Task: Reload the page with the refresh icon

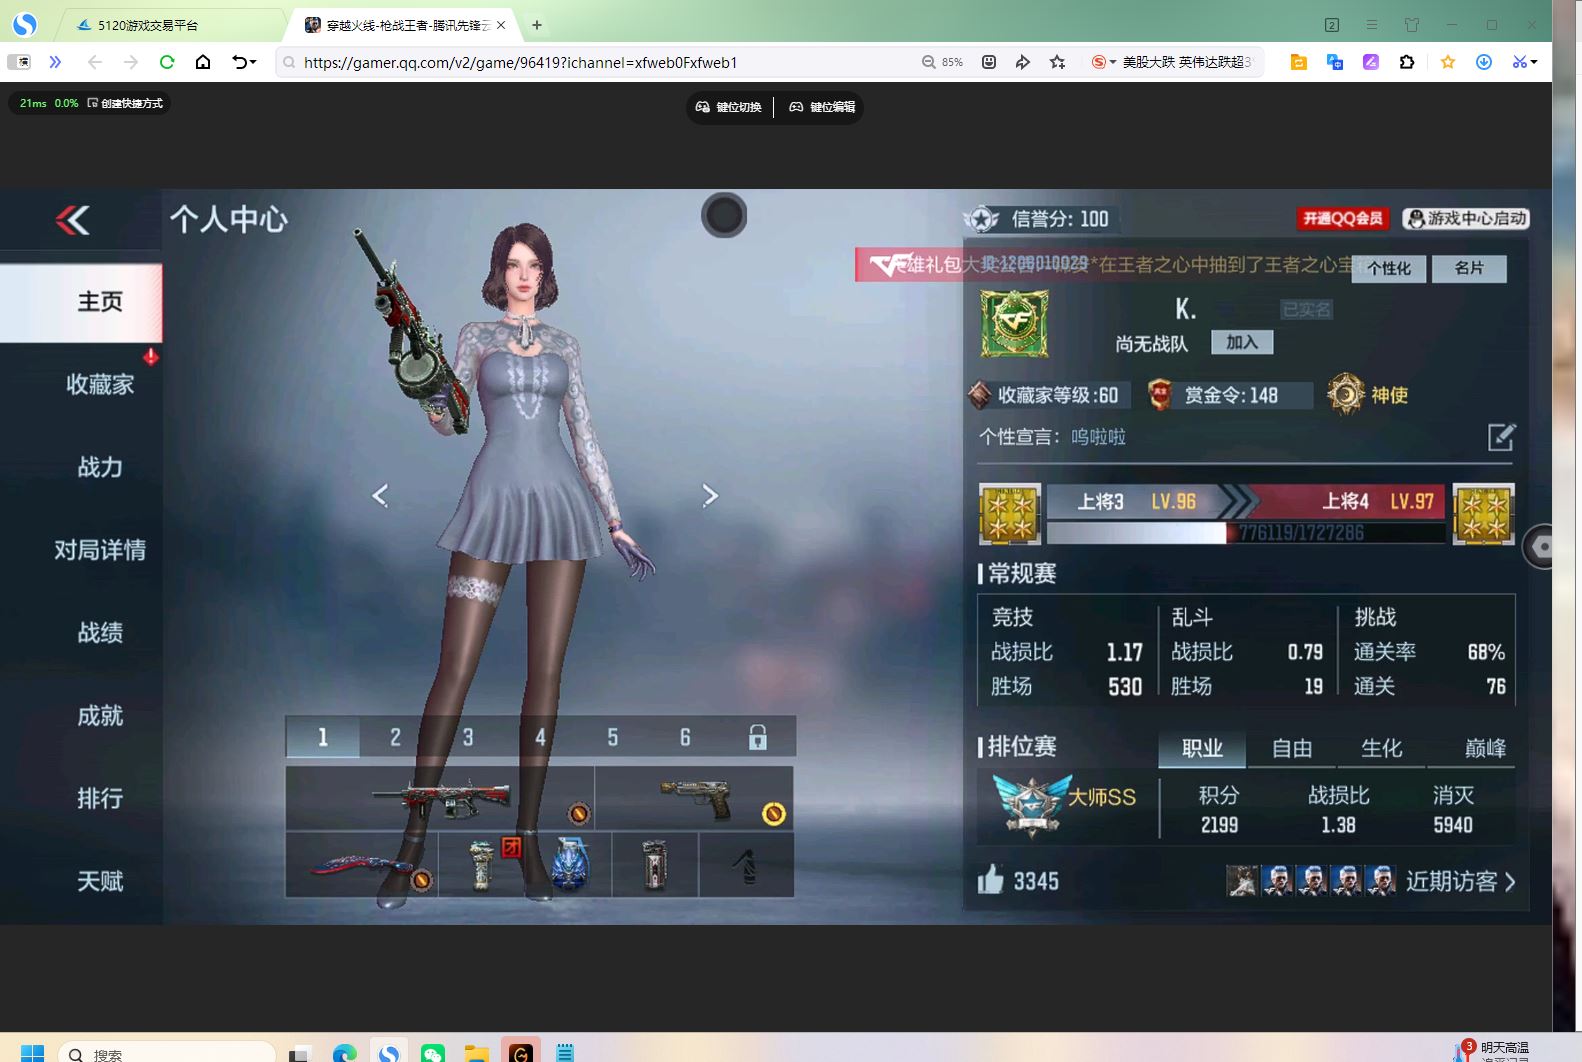Action: click(167, 62)
